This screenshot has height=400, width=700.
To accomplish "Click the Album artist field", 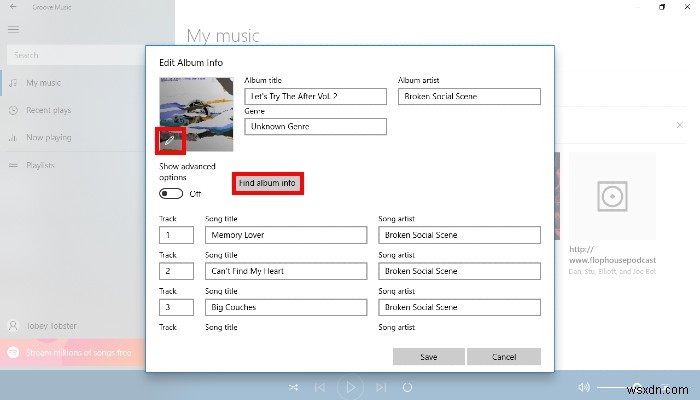I will click(x=469, y=96).
